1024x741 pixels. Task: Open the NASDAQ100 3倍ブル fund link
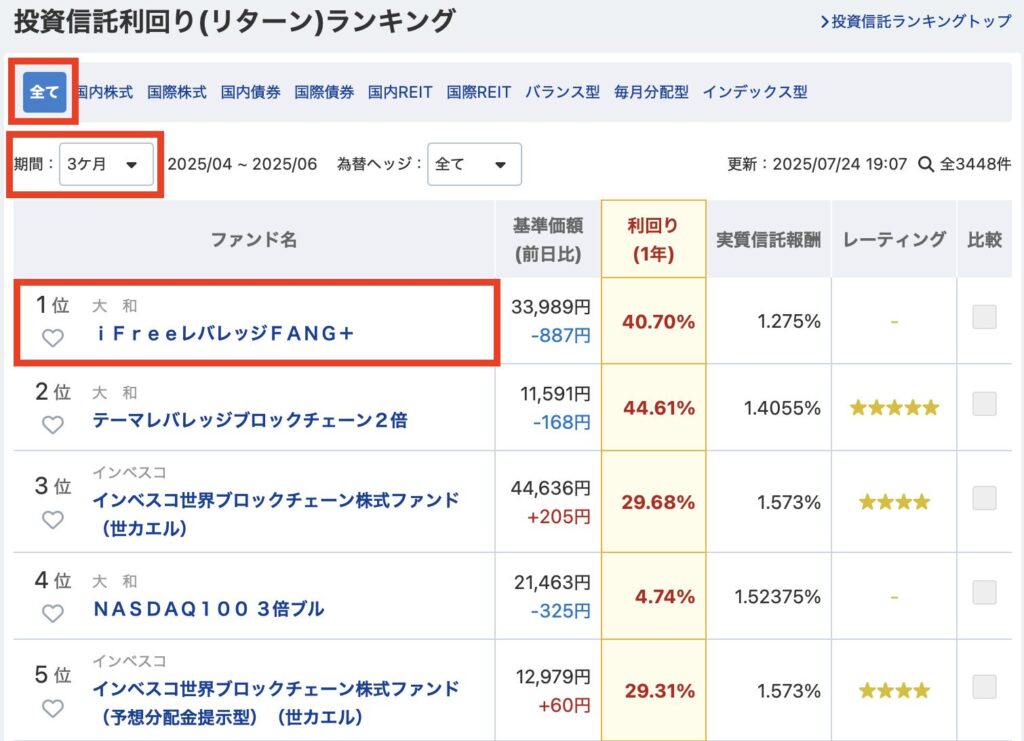coord(209,609)
